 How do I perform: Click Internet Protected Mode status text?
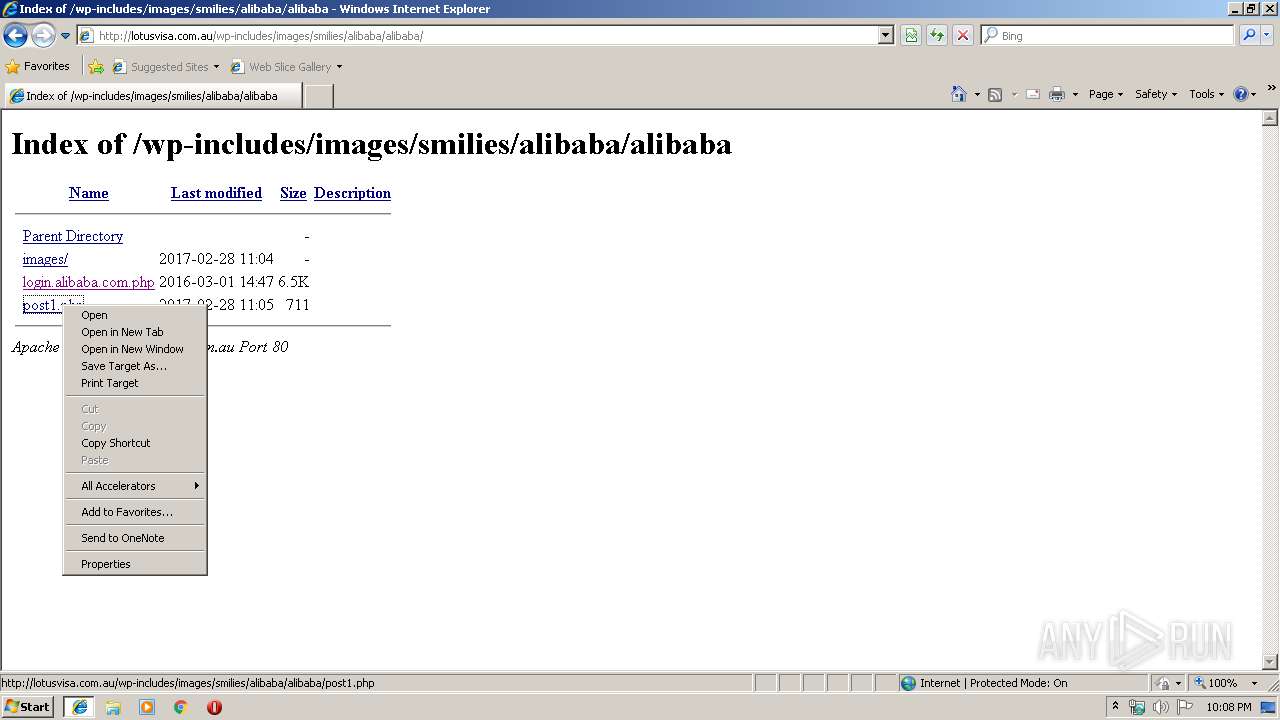[993, 683]
